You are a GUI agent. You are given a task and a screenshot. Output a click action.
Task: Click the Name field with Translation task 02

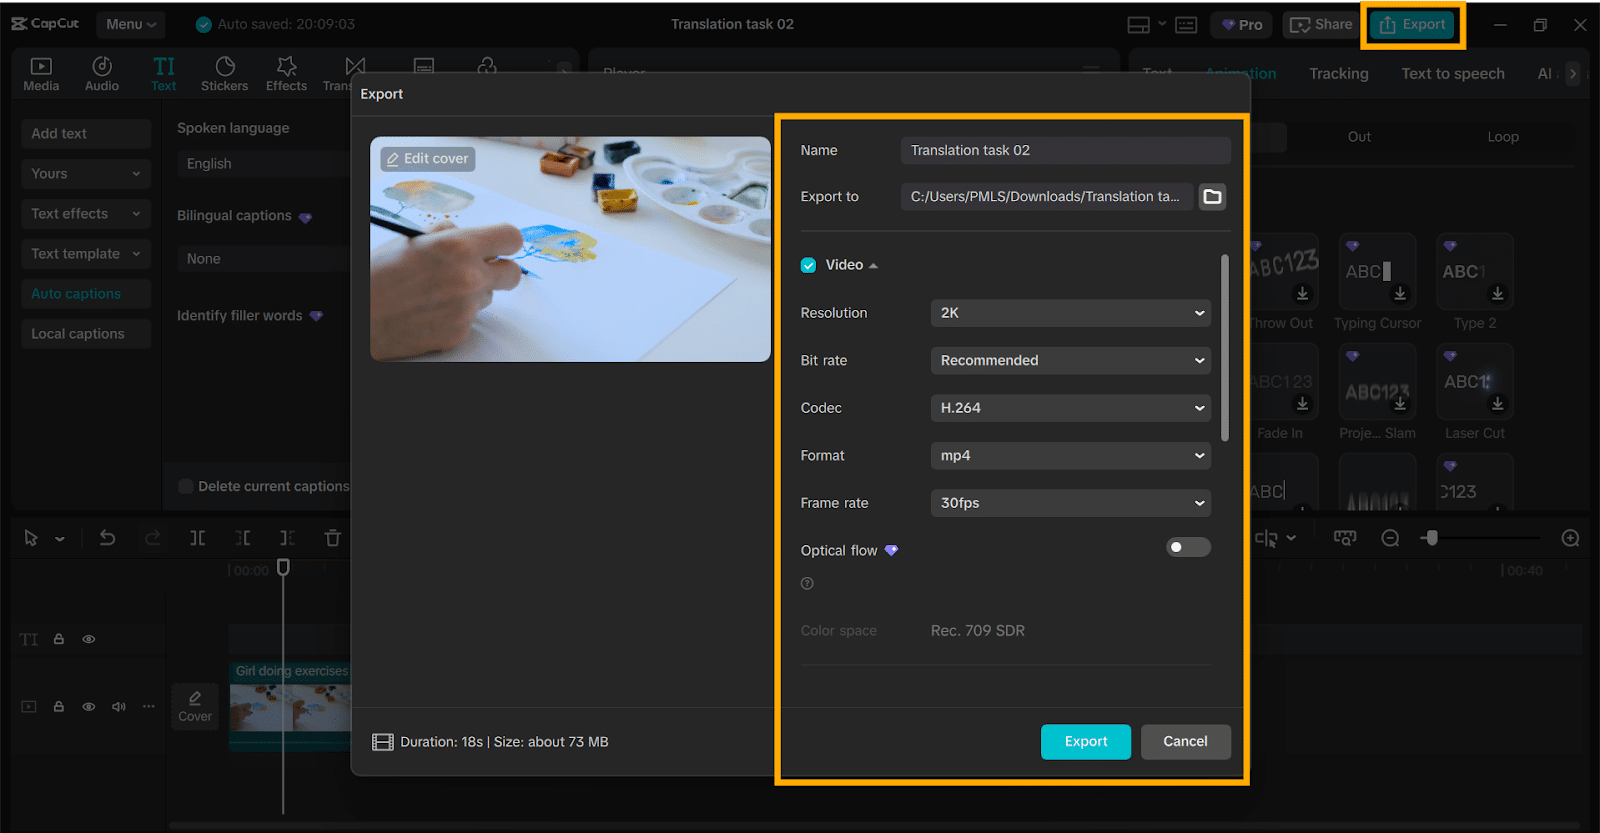(1065, 150)
